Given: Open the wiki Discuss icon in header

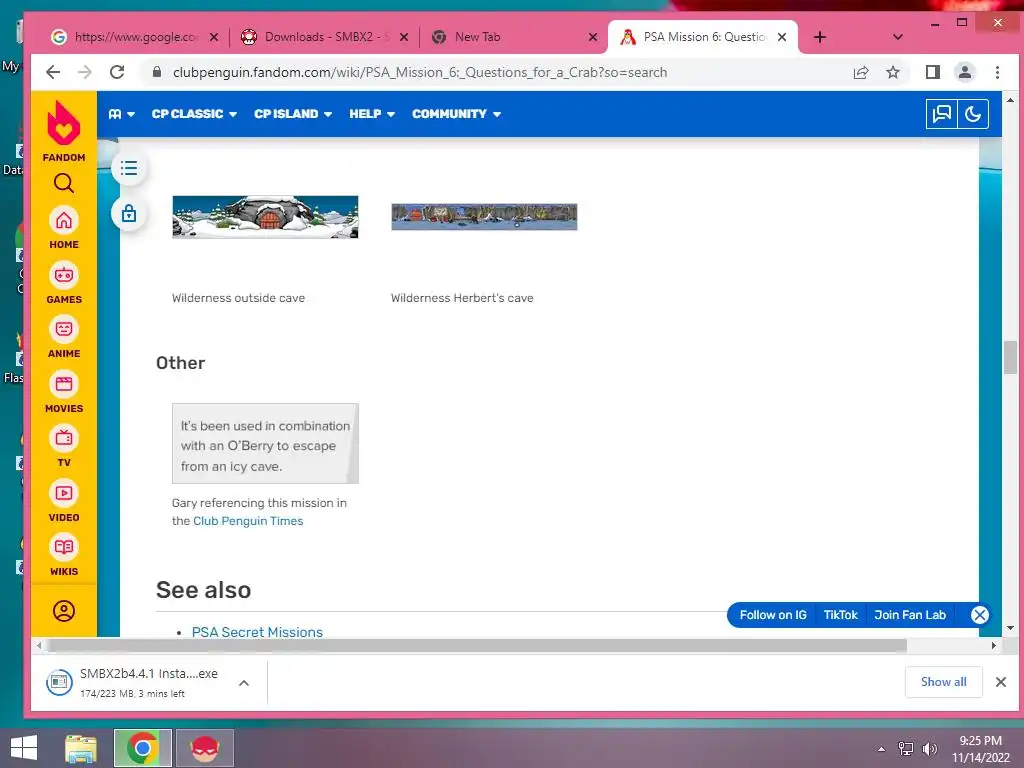Looking at the screenshot, I should 942,114.
